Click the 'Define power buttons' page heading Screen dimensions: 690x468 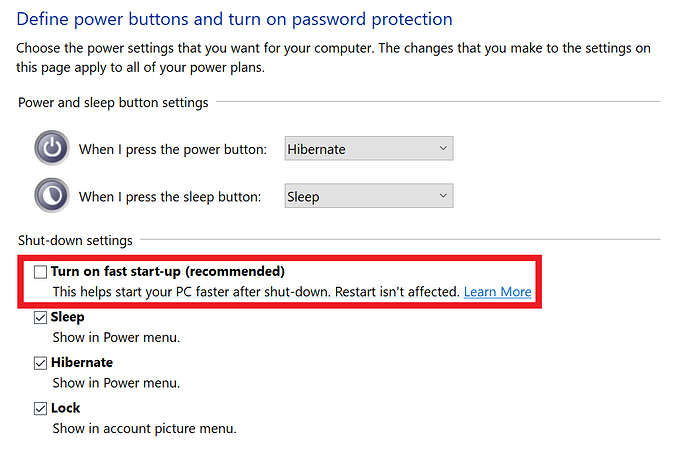point(235,19)
